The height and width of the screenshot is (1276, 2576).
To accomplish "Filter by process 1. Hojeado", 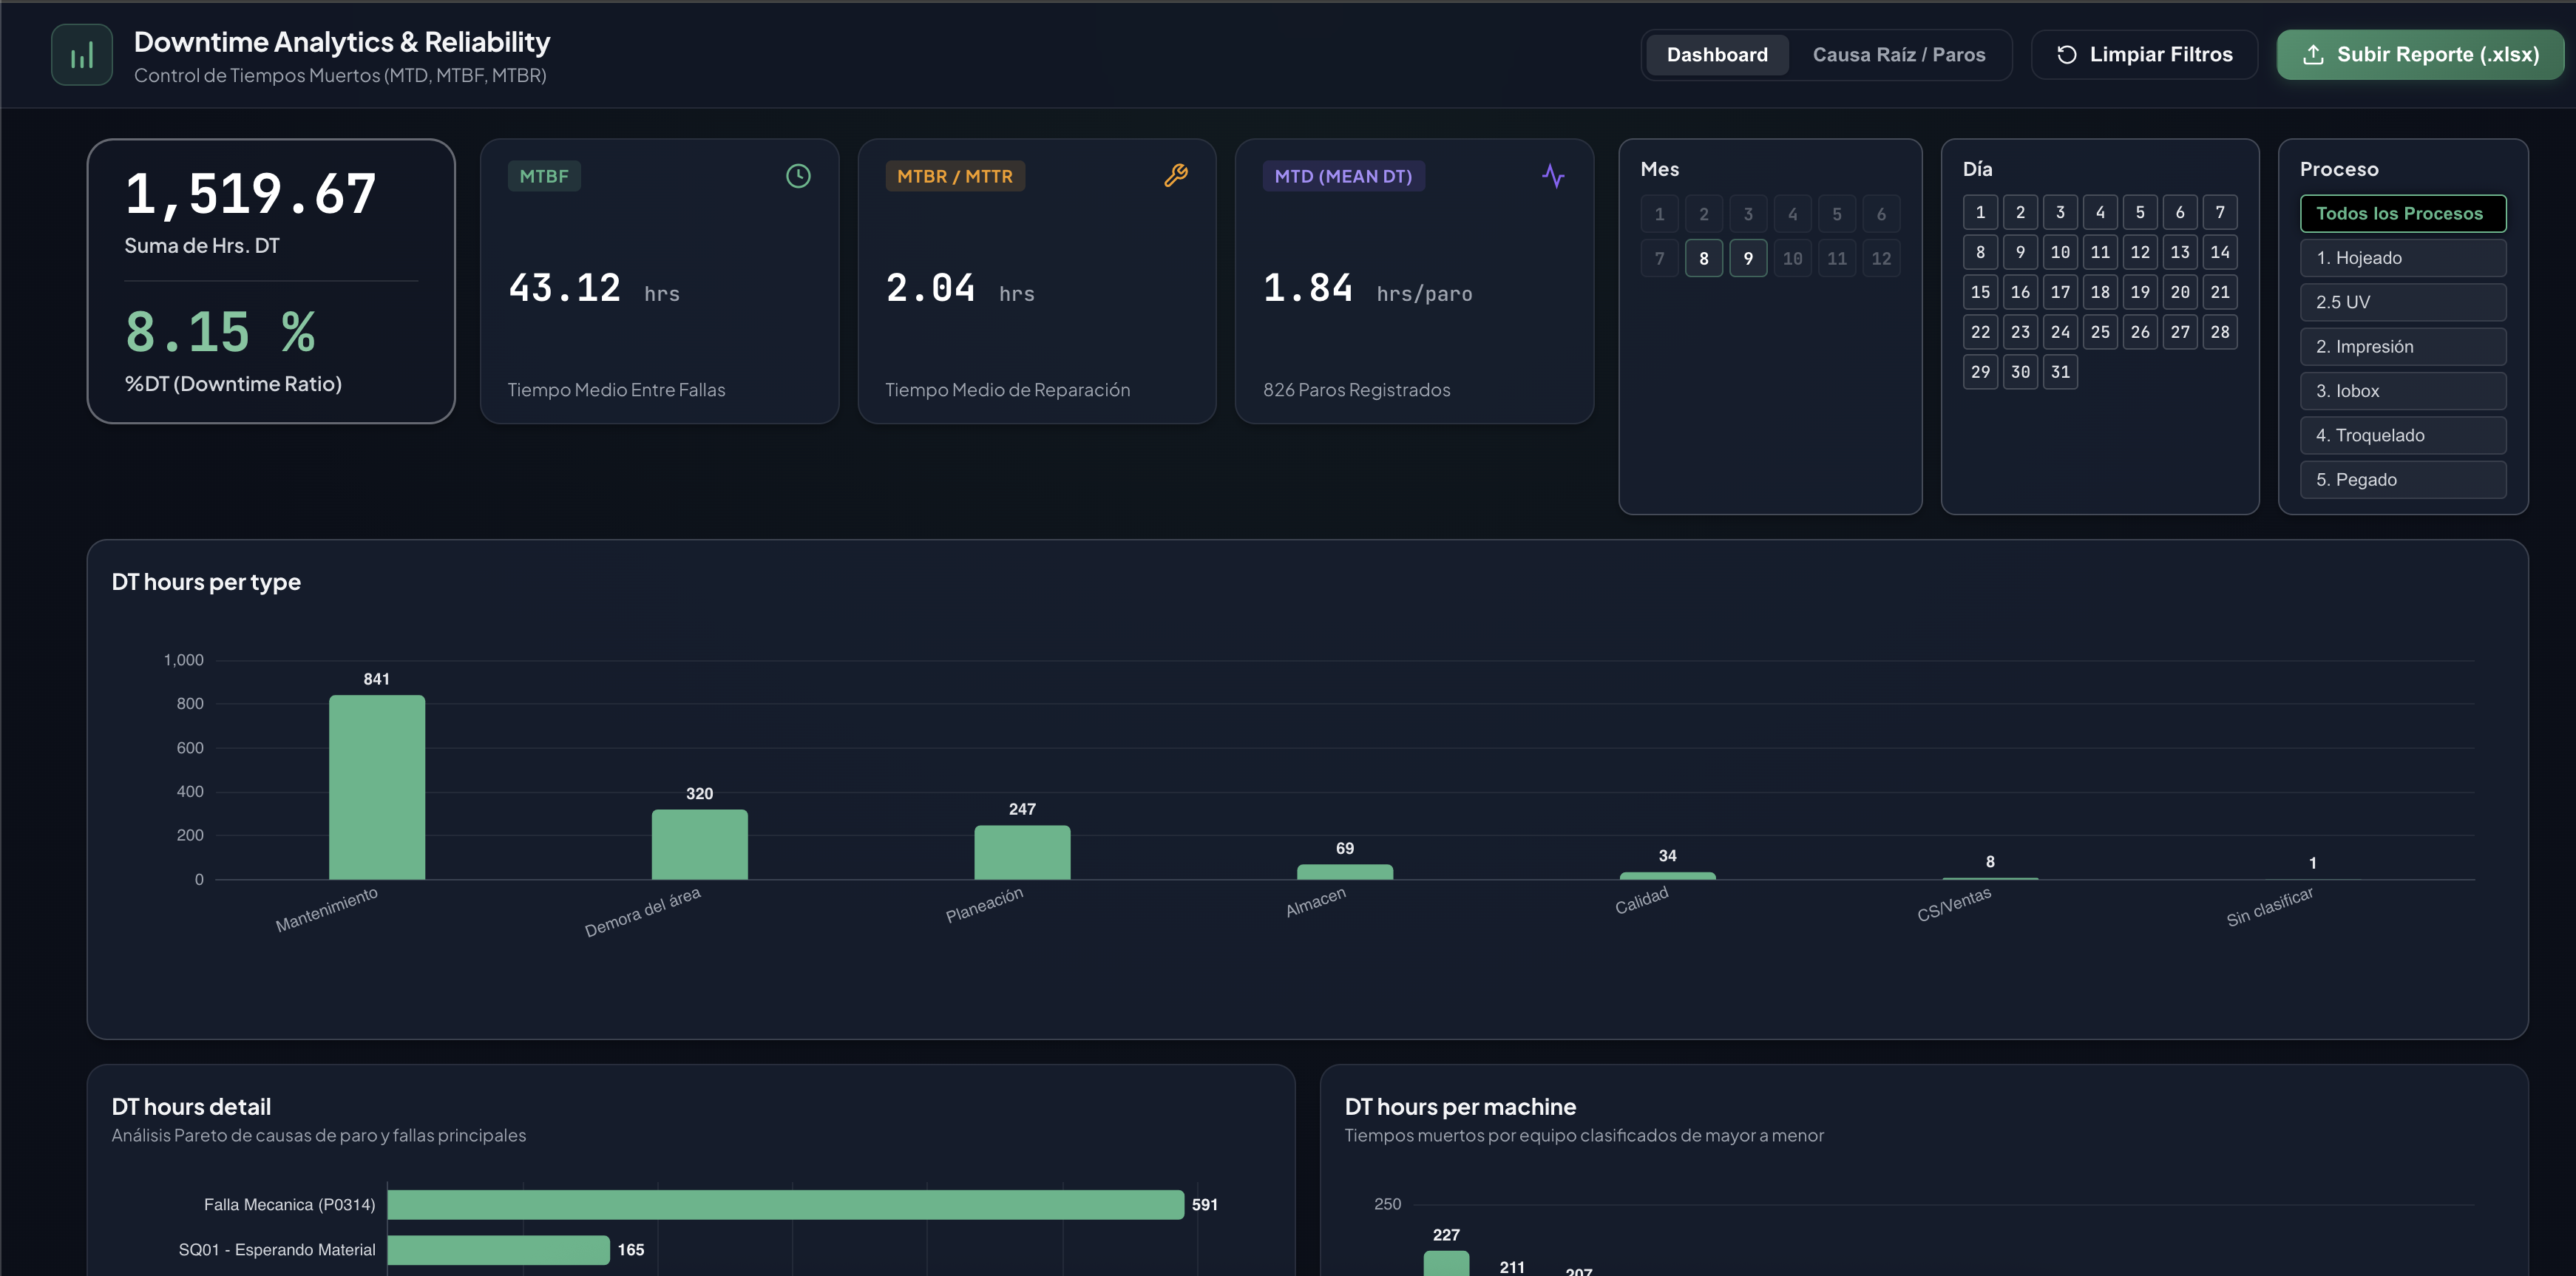I will pos(2403,258).
